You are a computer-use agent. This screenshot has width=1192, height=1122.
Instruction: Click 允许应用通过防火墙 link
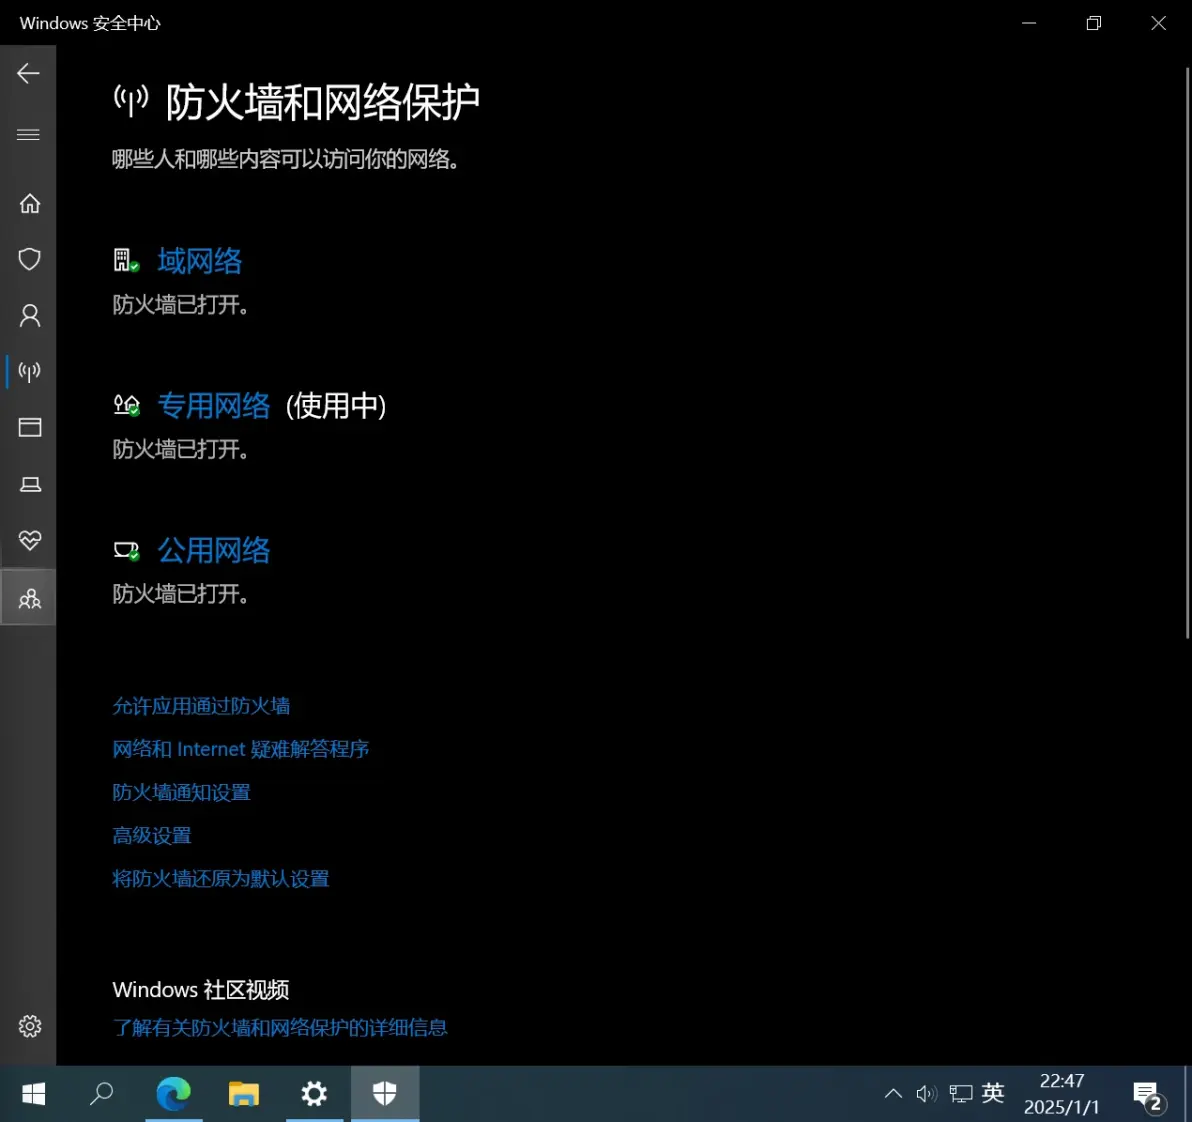click(201, 706)
